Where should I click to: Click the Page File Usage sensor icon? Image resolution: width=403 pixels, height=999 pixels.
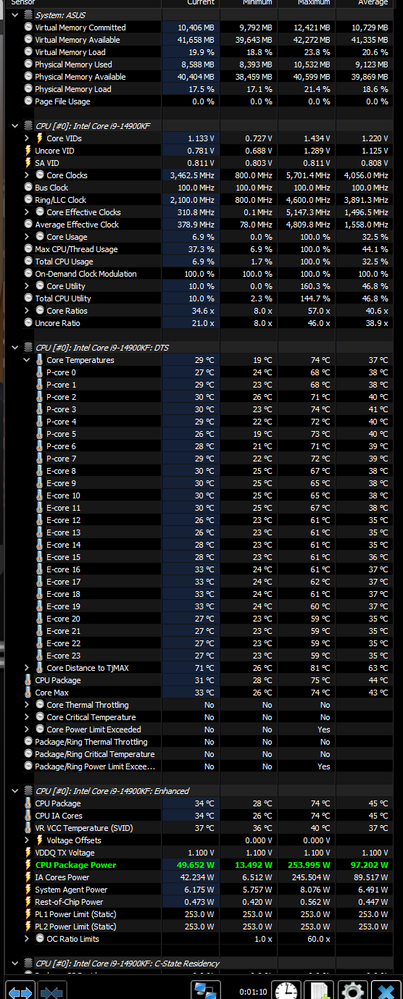click(28, 101)
